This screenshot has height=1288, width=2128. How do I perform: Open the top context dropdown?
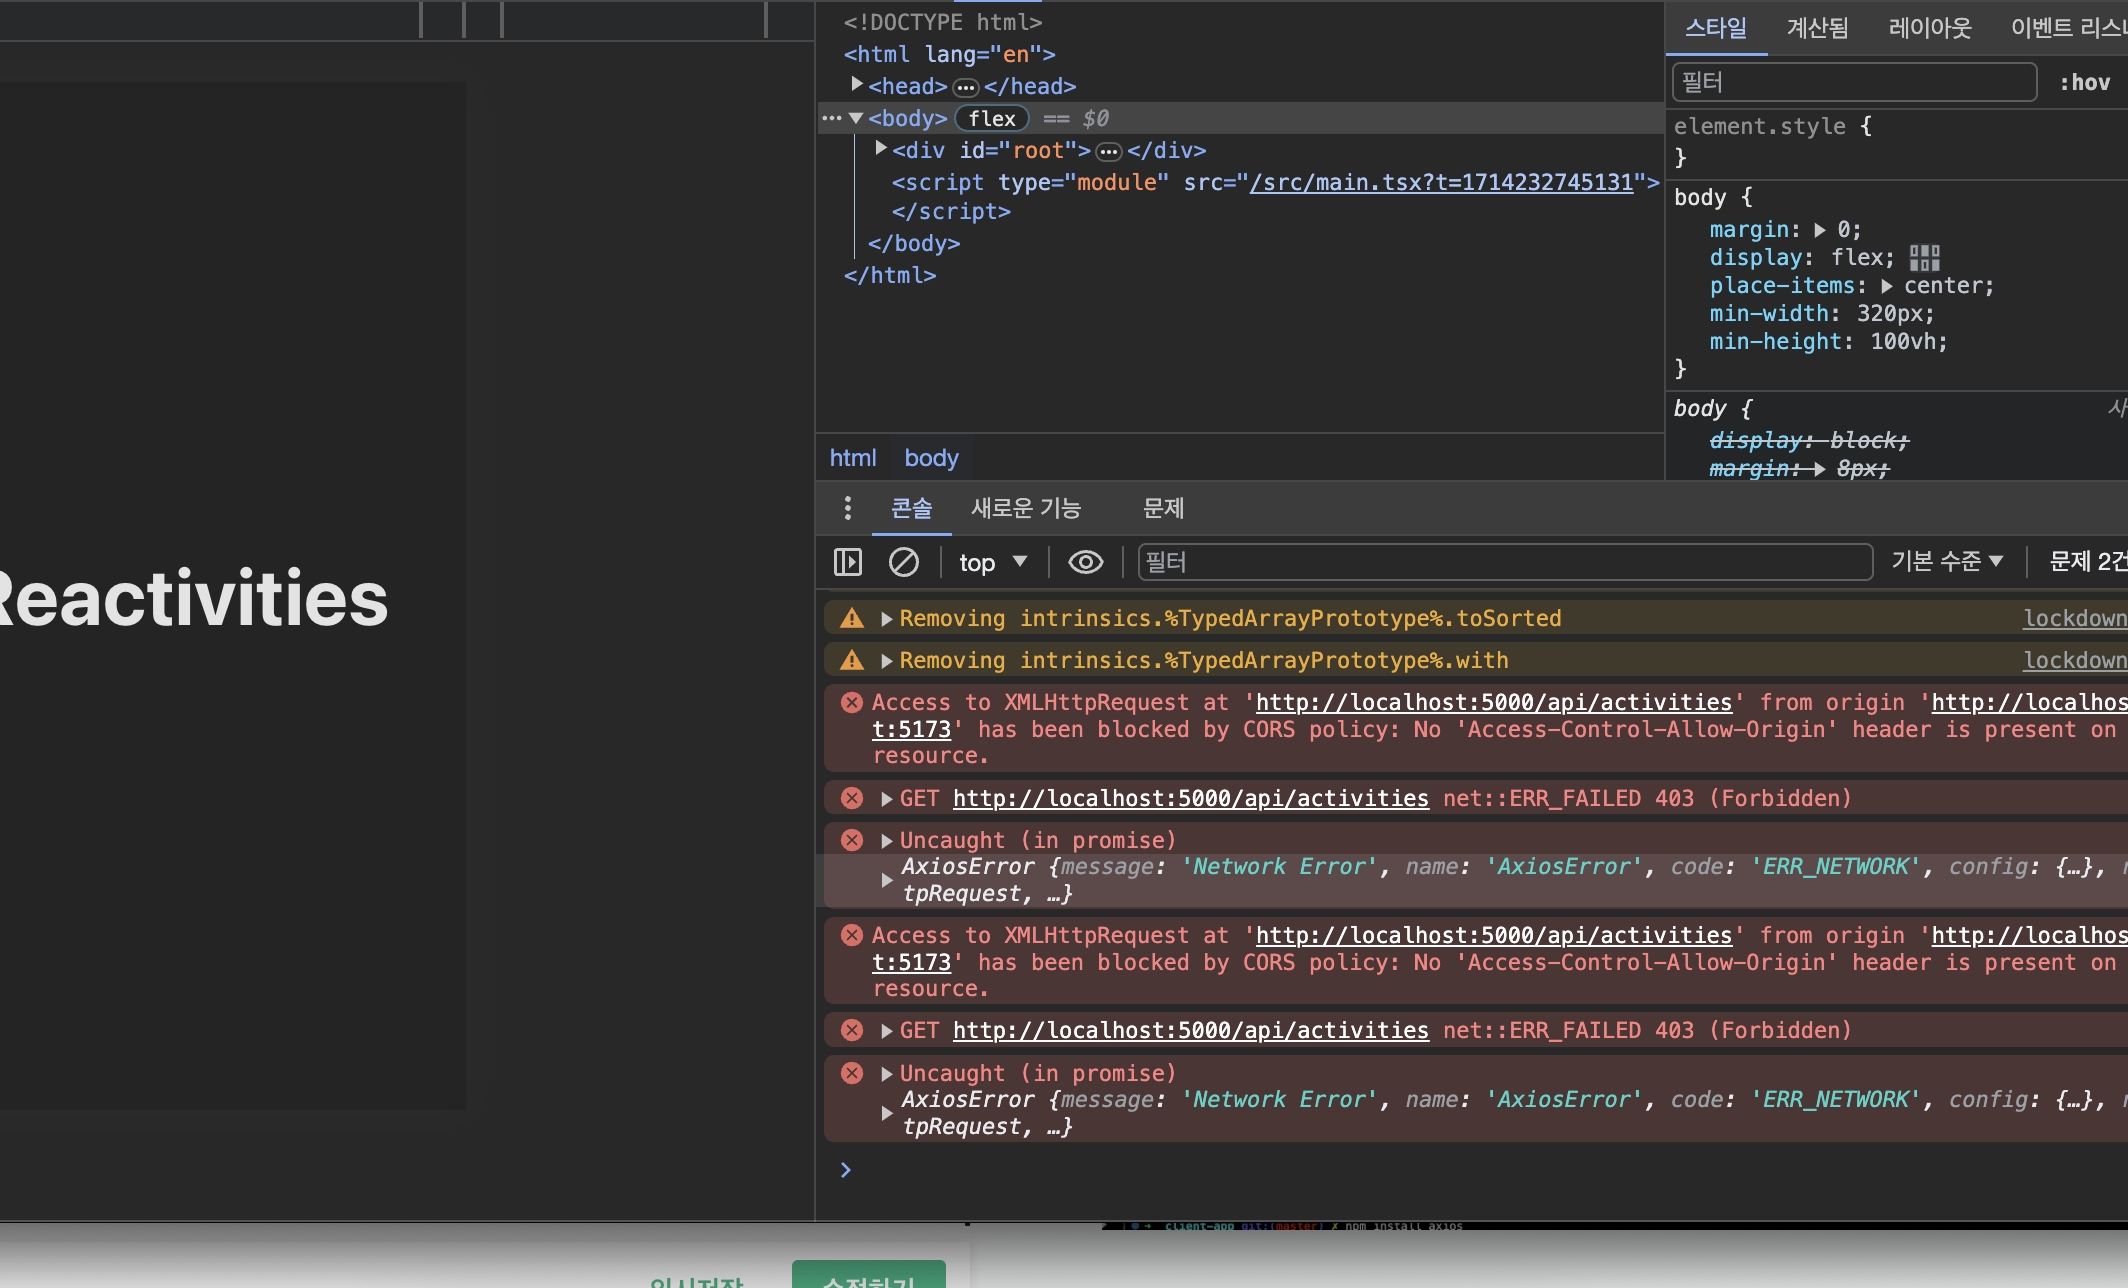point(992,562)
